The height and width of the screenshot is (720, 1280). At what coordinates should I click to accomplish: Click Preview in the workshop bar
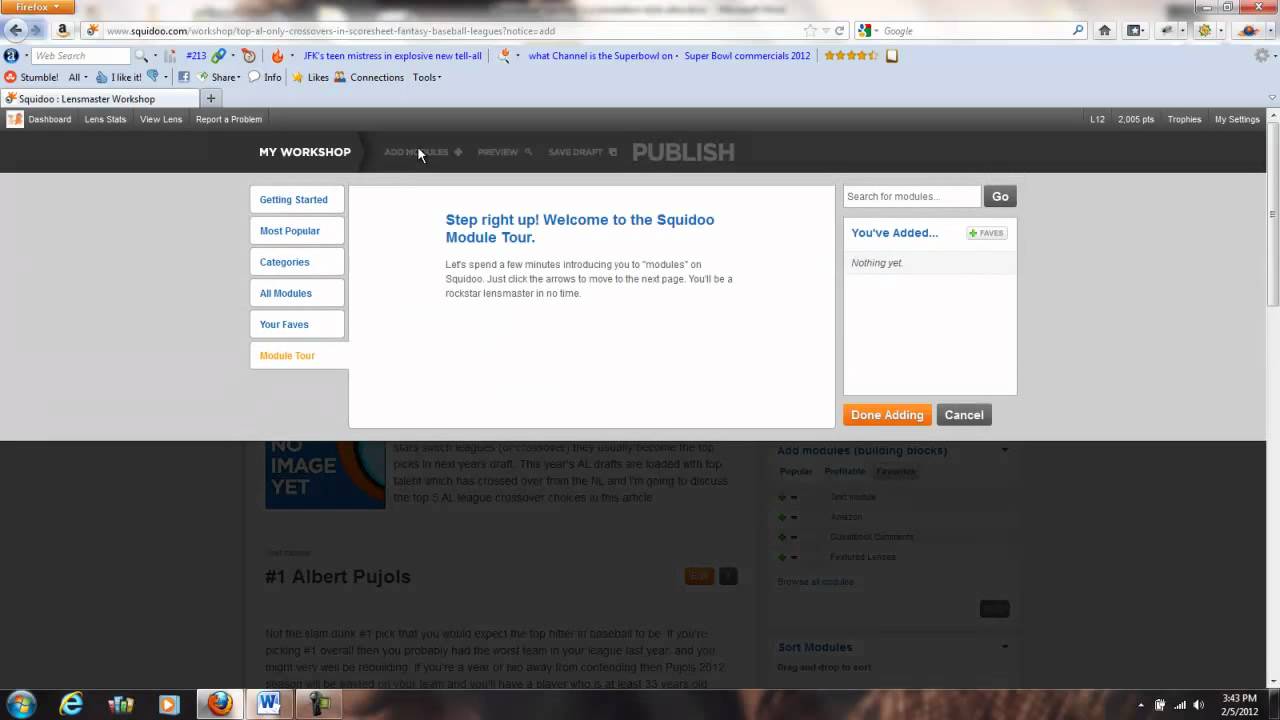coord(503,152)
